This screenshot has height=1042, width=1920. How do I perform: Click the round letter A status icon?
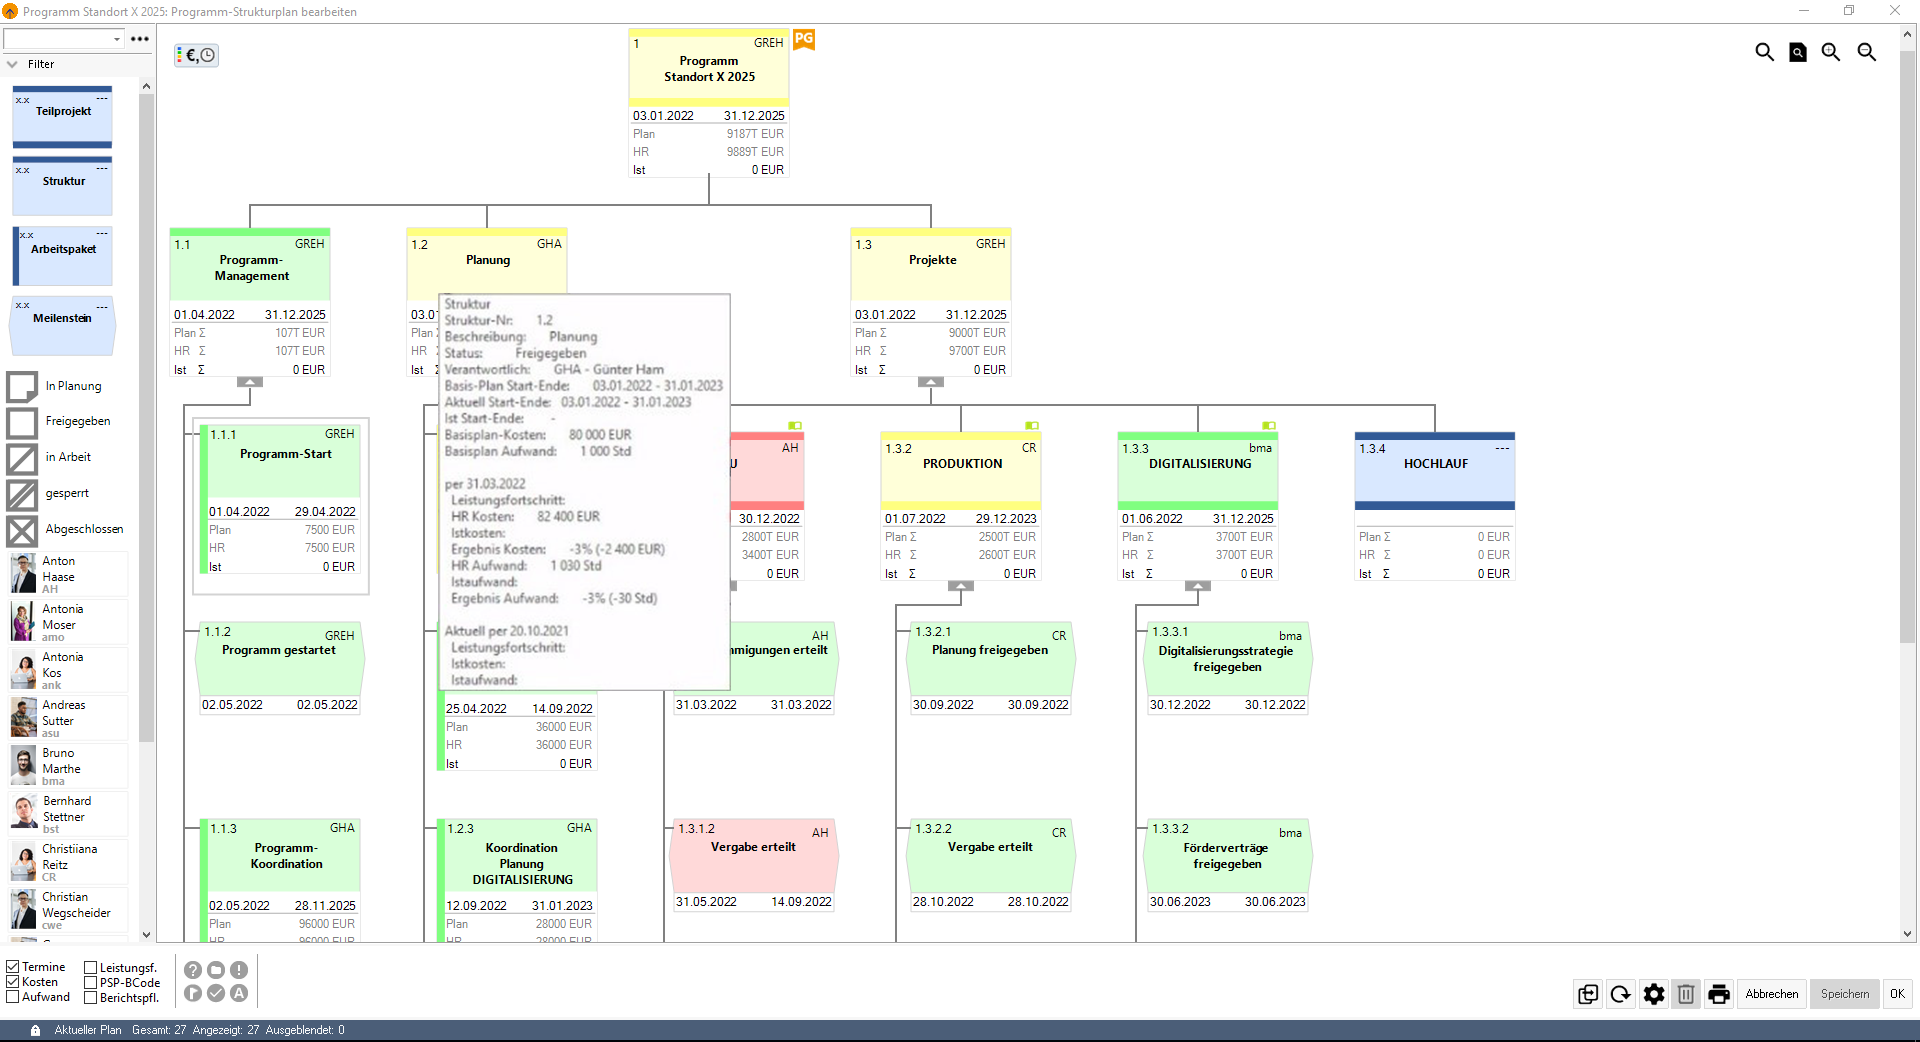239,993
